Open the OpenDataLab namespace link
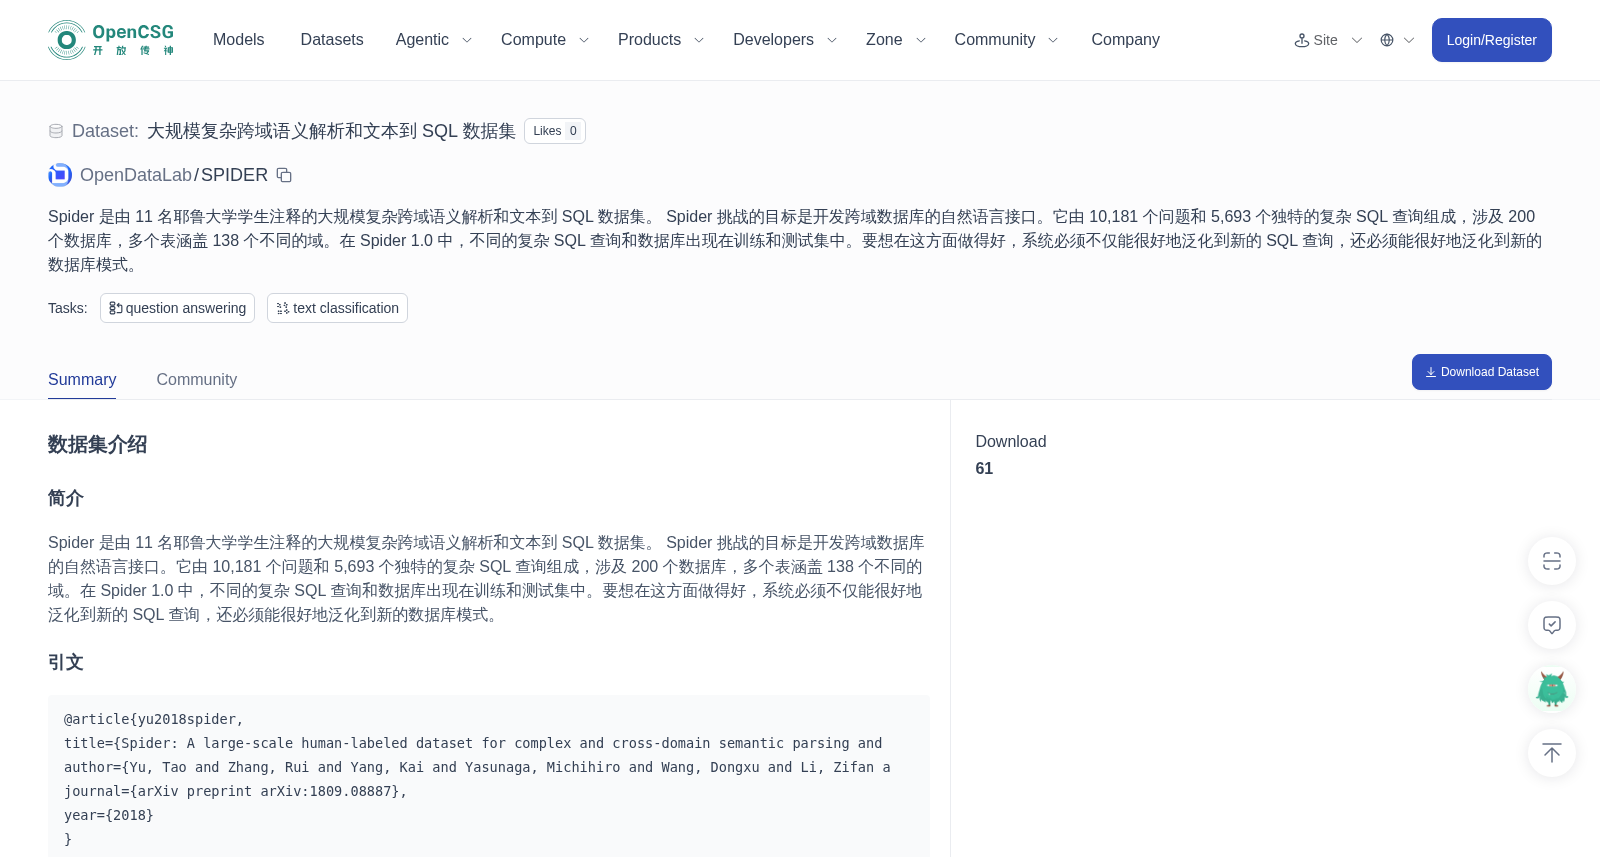 tap(136, 175)
